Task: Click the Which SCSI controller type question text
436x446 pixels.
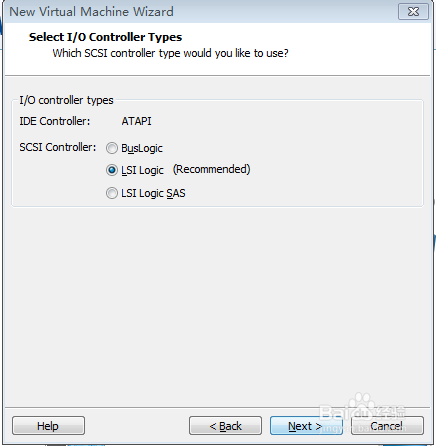Action: [170, 53]
